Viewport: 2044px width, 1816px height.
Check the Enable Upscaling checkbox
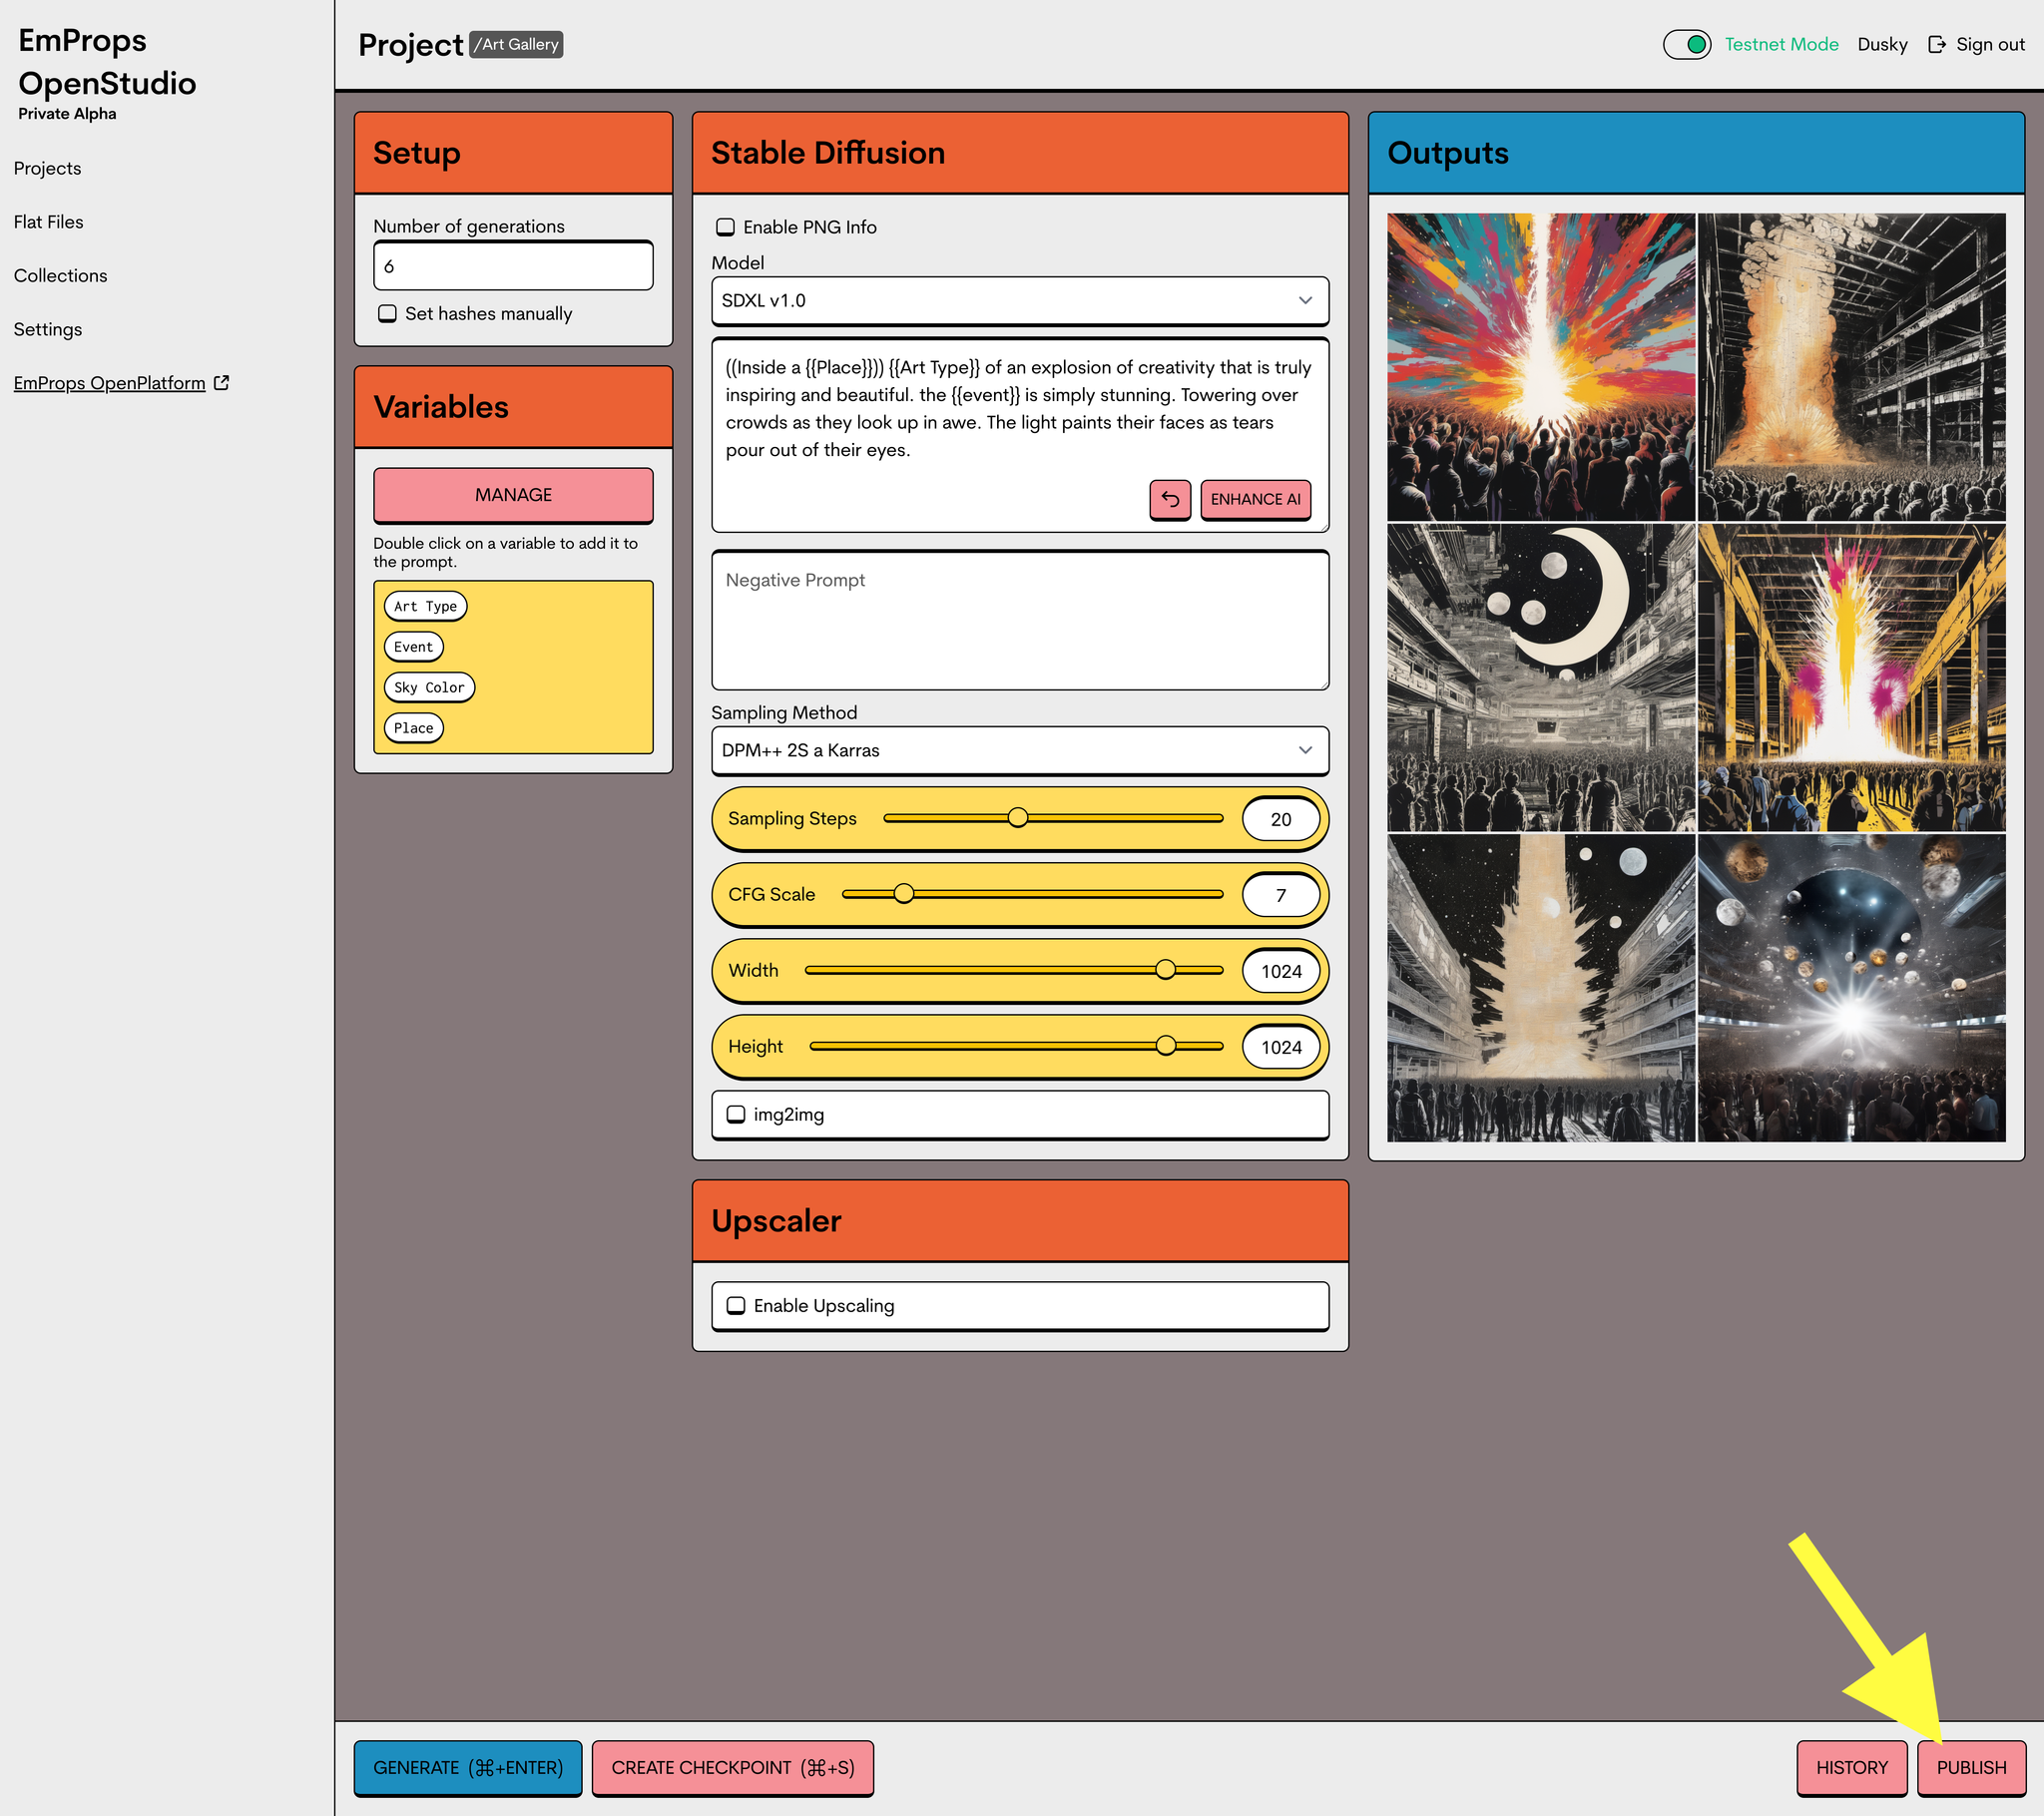click(736, 1305)
